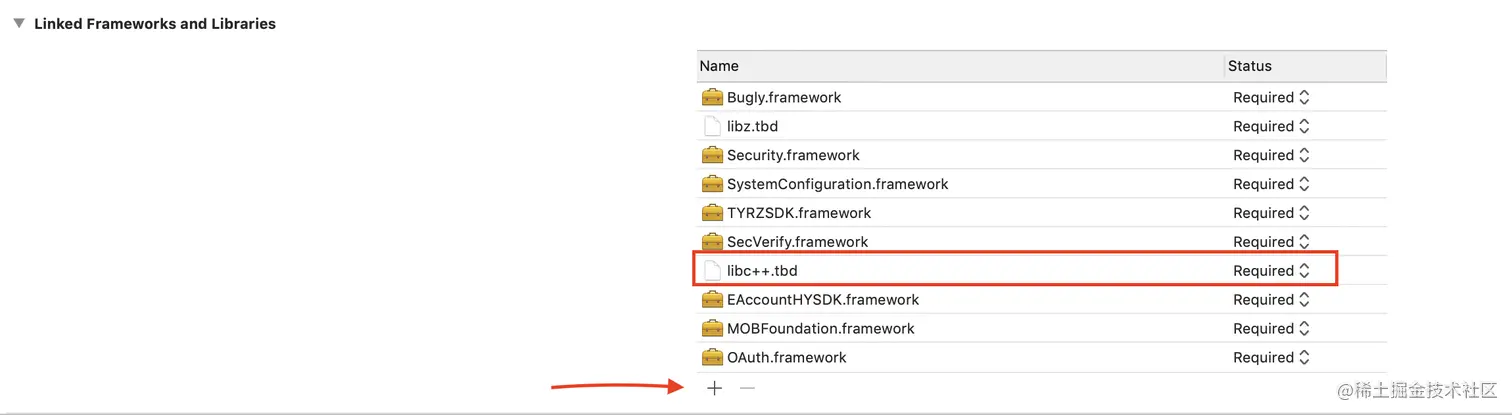Sort the list by the Name column header
This screenshot has height=415, width=1512.
coord(719,66)
